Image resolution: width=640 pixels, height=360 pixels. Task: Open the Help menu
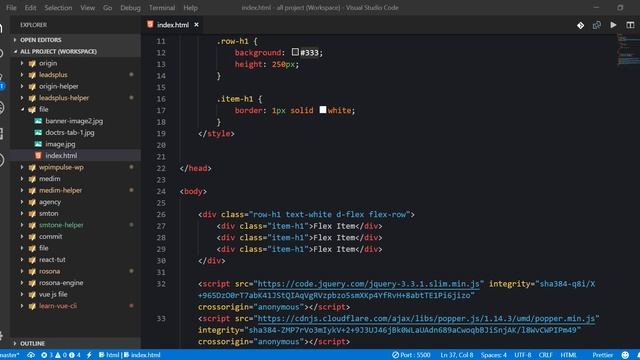pyautogui.click(x=190, y=8)
